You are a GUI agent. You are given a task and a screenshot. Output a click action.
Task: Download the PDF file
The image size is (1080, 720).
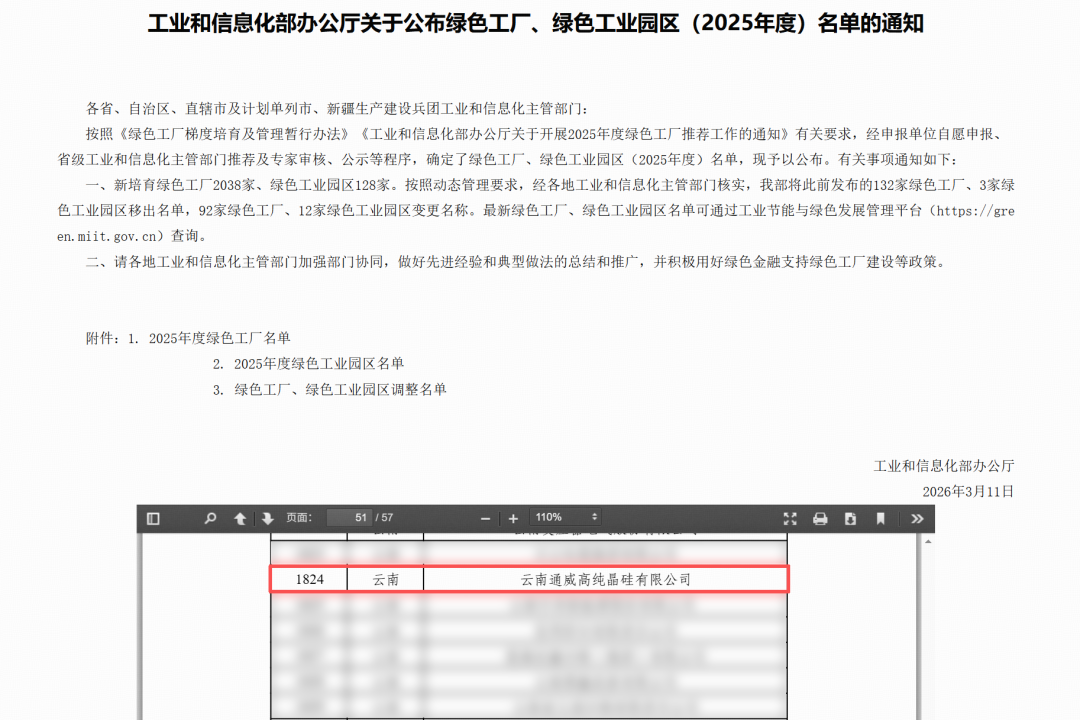click(x=851, y=518)
